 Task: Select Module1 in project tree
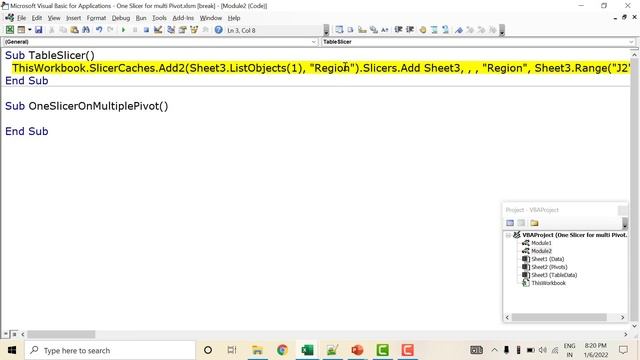(541, 243)
